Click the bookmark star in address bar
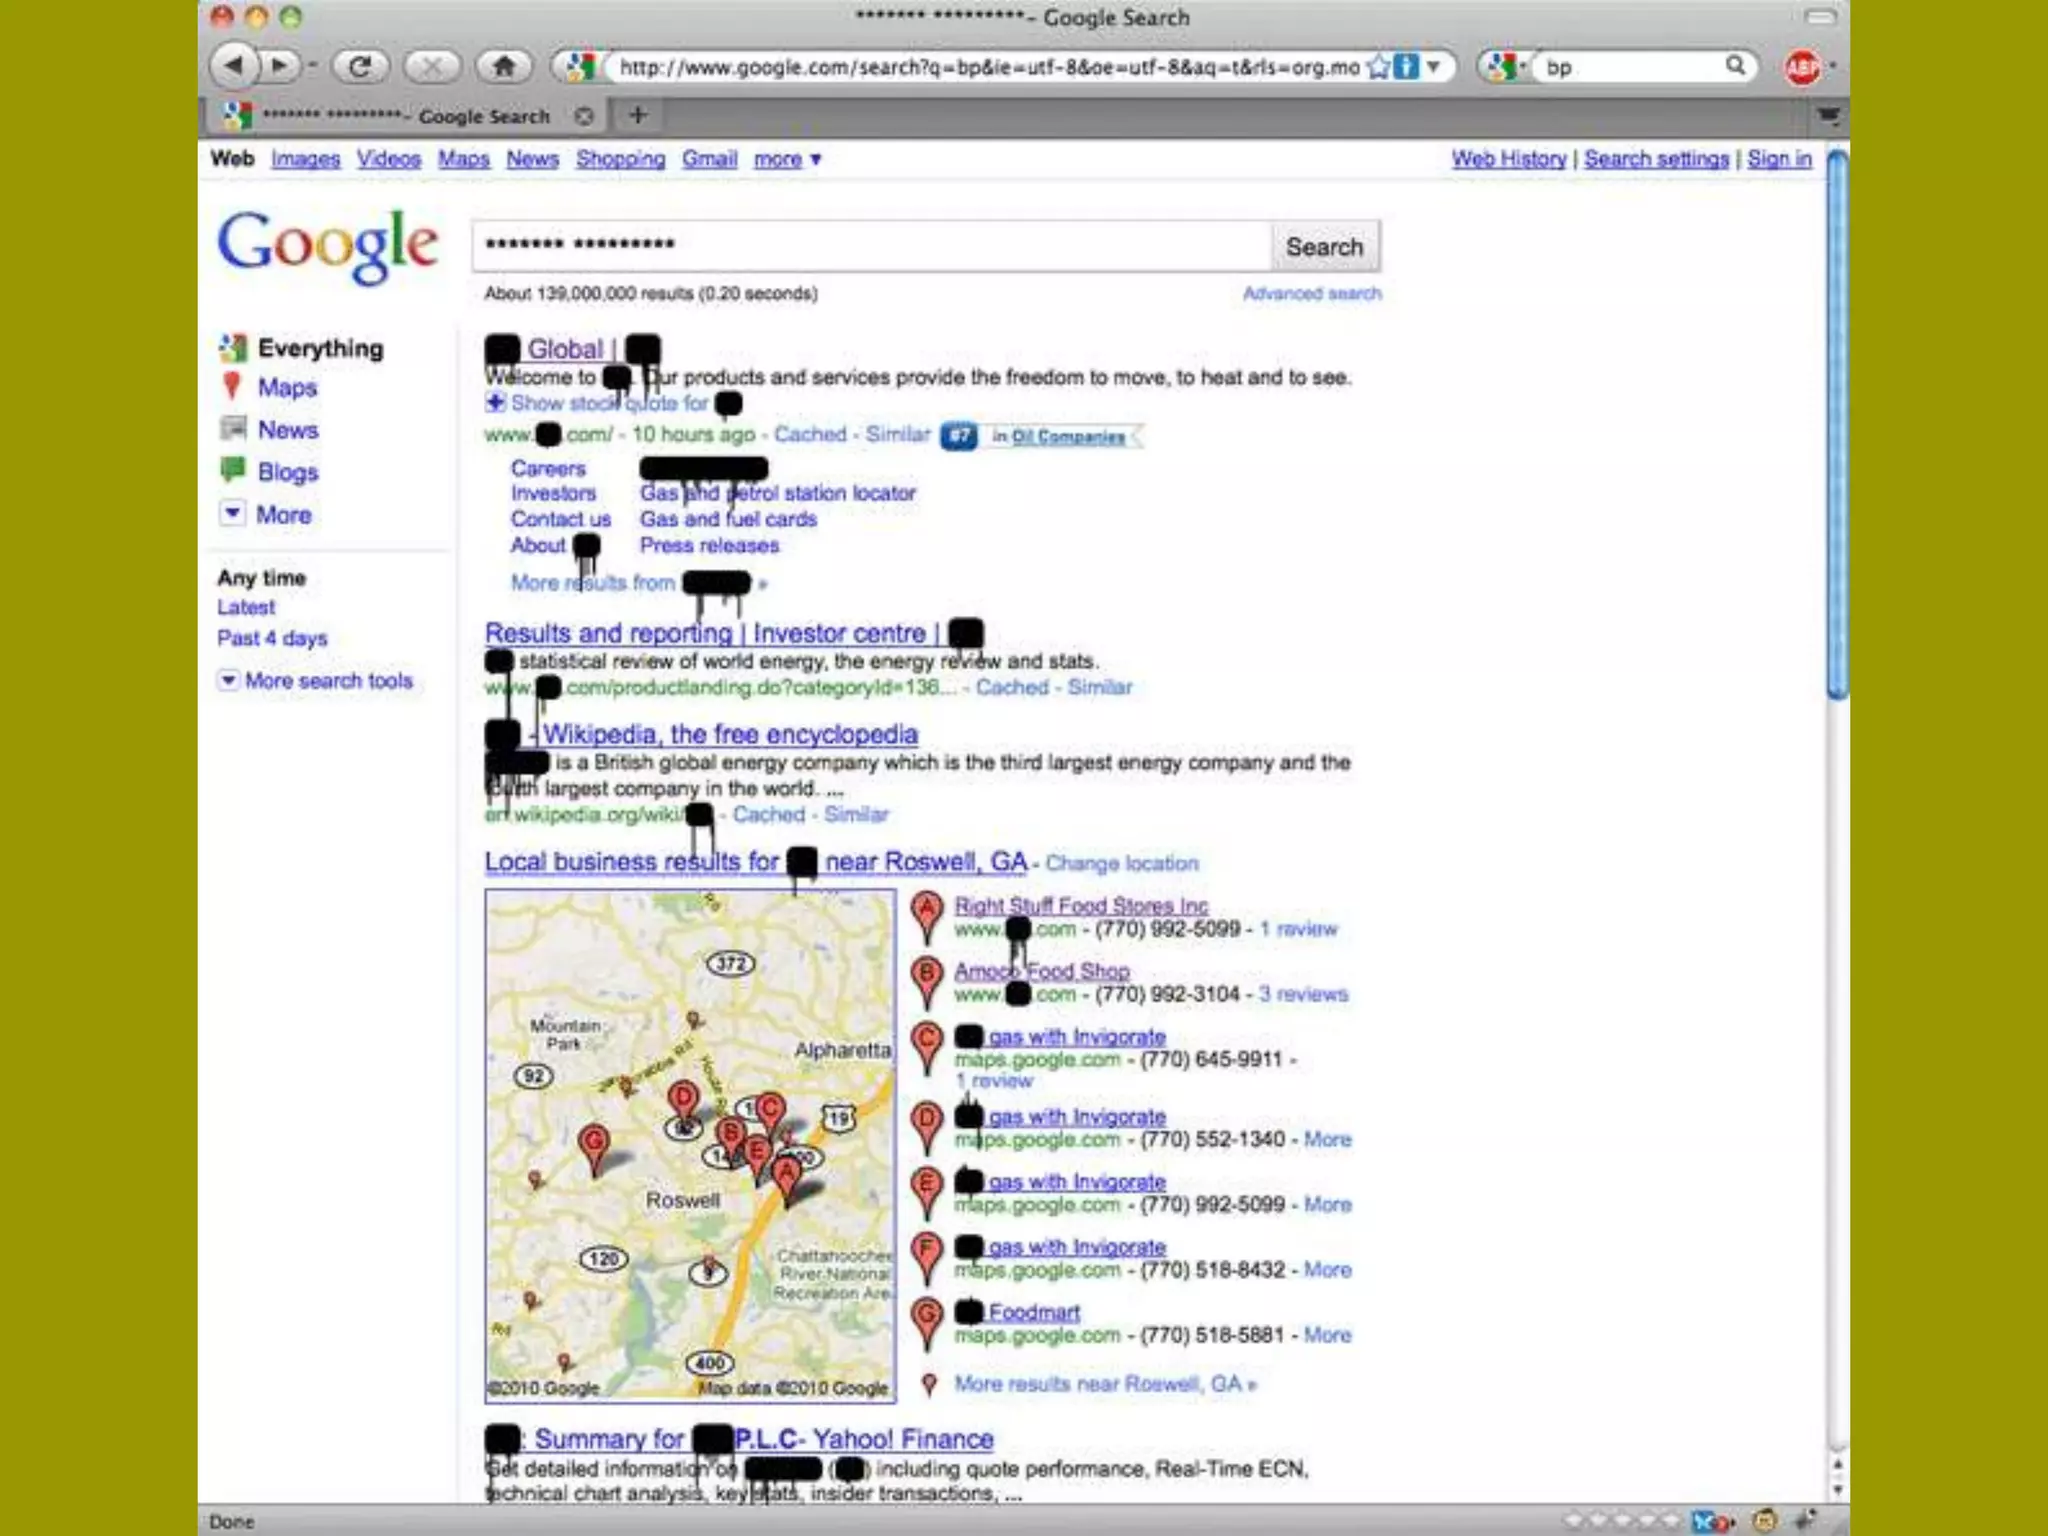Viewport: 2048px width, 1536px height. (x=1378, y=67)
